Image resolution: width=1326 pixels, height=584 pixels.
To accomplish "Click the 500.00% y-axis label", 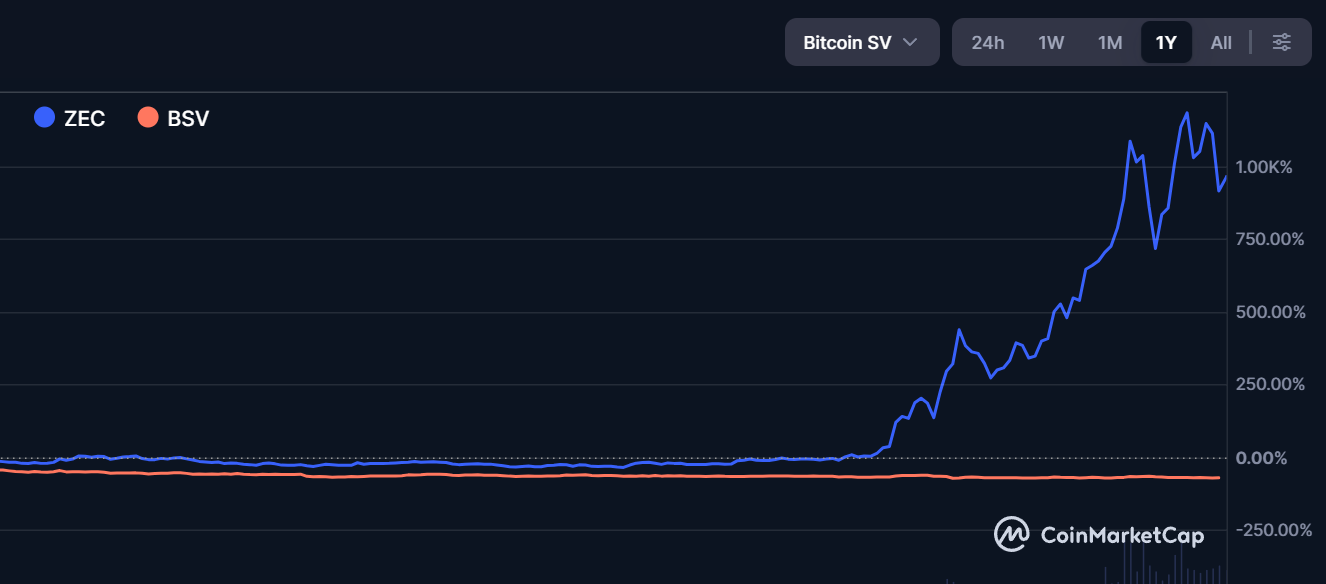I will pyautogui.click(x=1271, y=312).
